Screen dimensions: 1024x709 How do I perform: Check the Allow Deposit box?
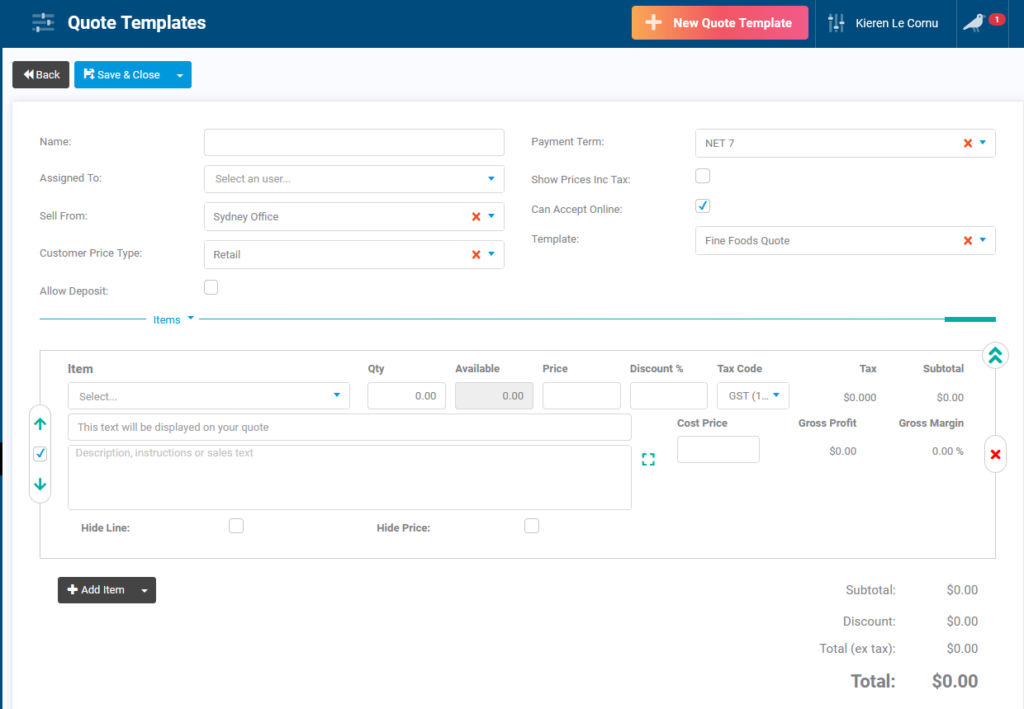click(x=210, y=286)
